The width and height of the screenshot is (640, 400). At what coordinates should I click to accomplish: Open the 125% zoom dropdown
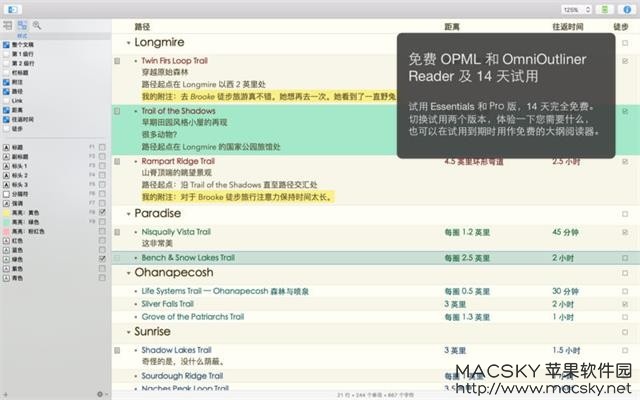(576, 9)
